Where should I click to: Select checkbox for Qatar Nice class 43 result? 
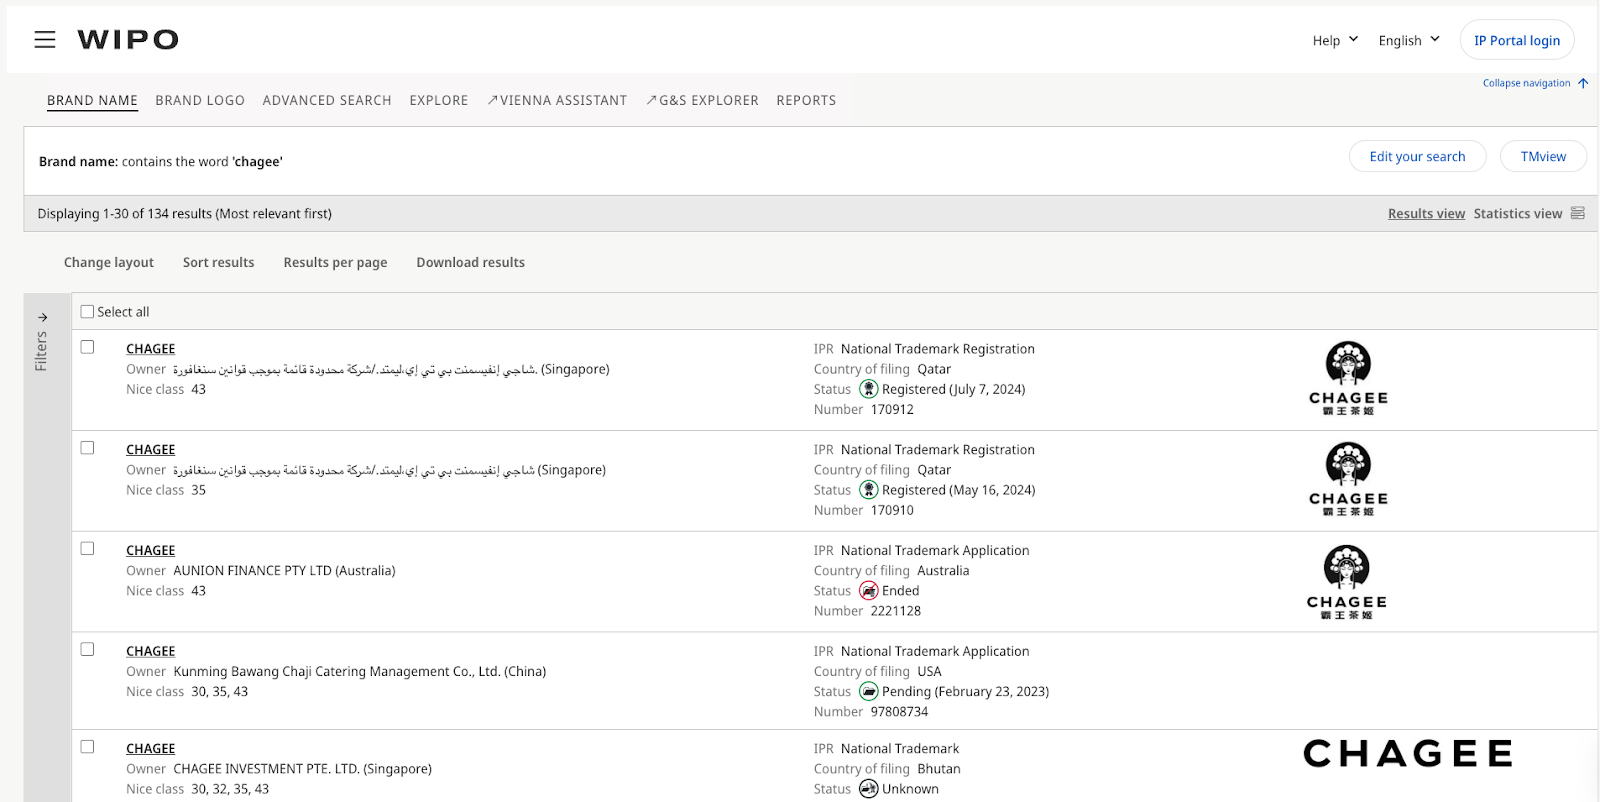pyautogui.click(x=87, y=347)
